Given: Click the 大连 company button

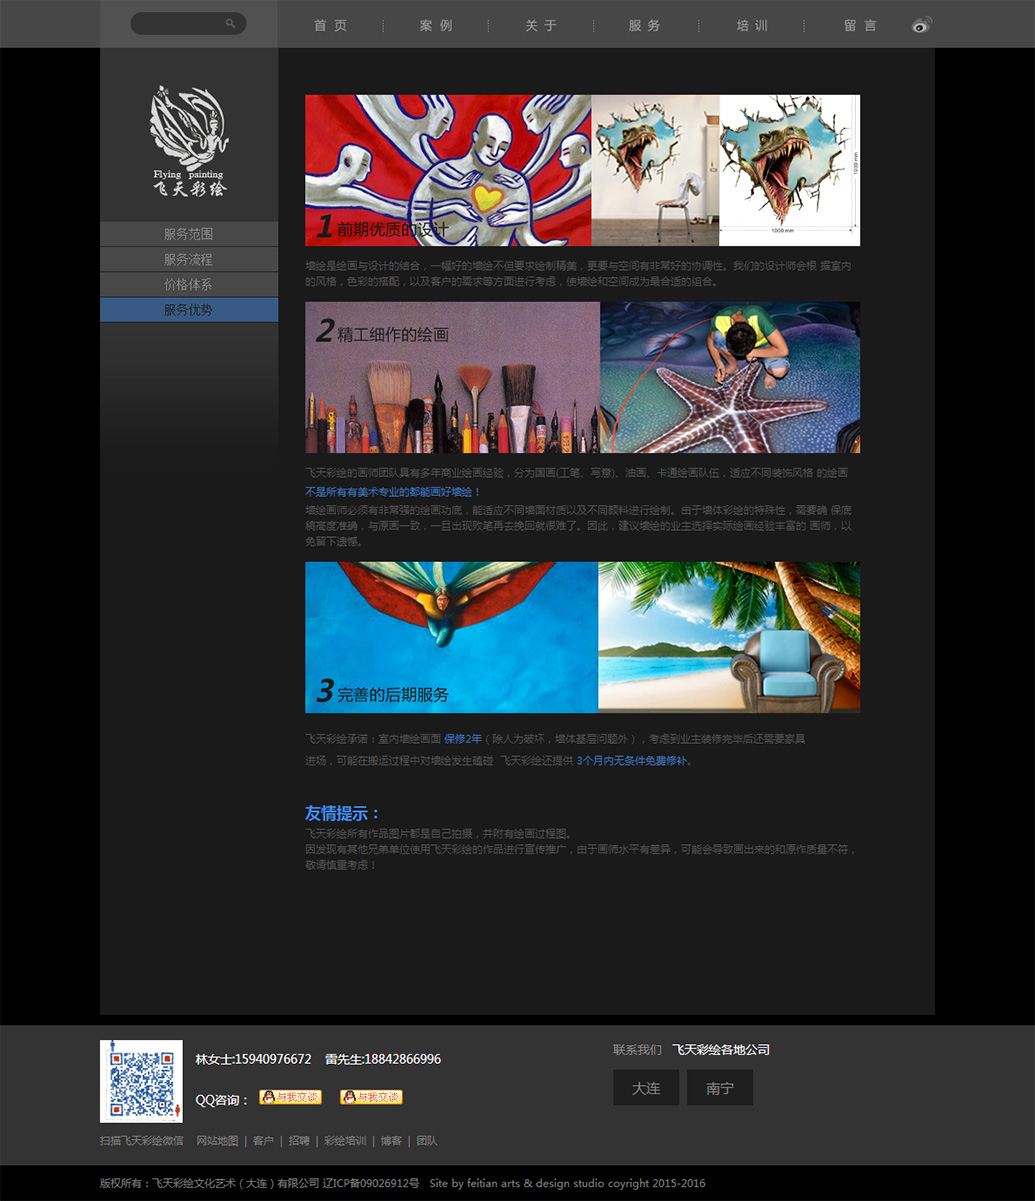Looking at the screenshot, I should (646, 1088).
